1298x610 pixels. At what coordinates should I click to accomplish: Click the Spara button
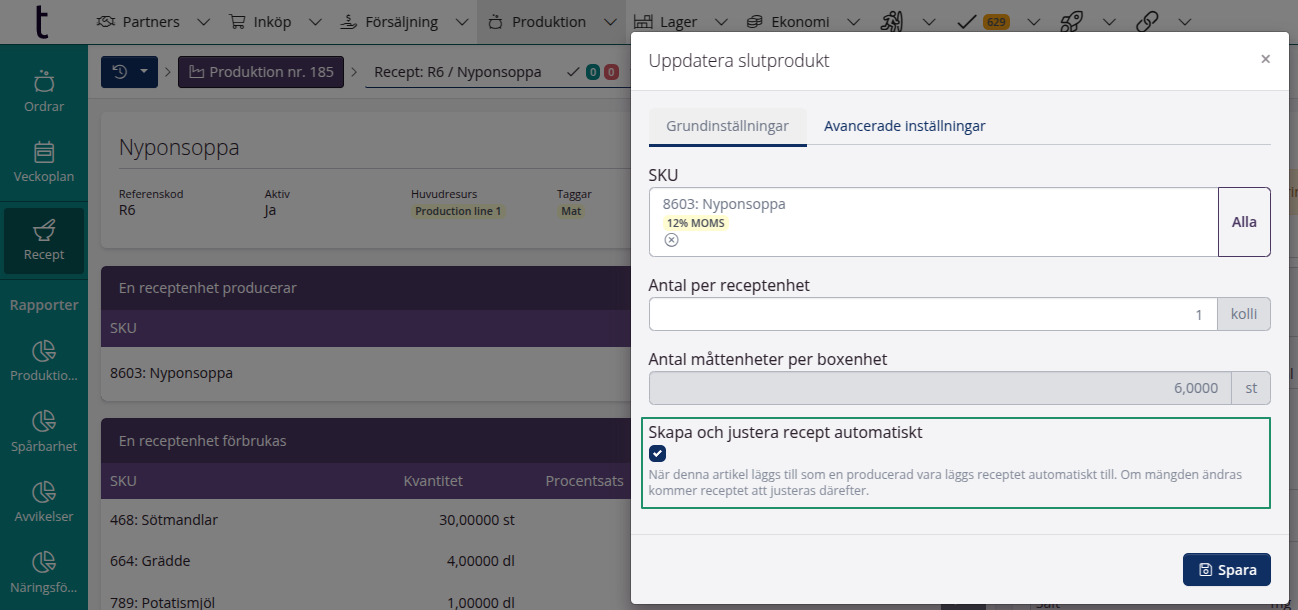pyautogui.click(x=1226, y=570)
